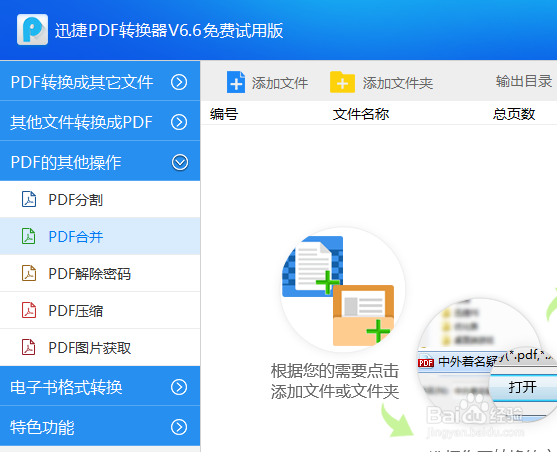Click the green PDF合并 document icon
This screenshot has height=452, width=557.
click(29, 236)
